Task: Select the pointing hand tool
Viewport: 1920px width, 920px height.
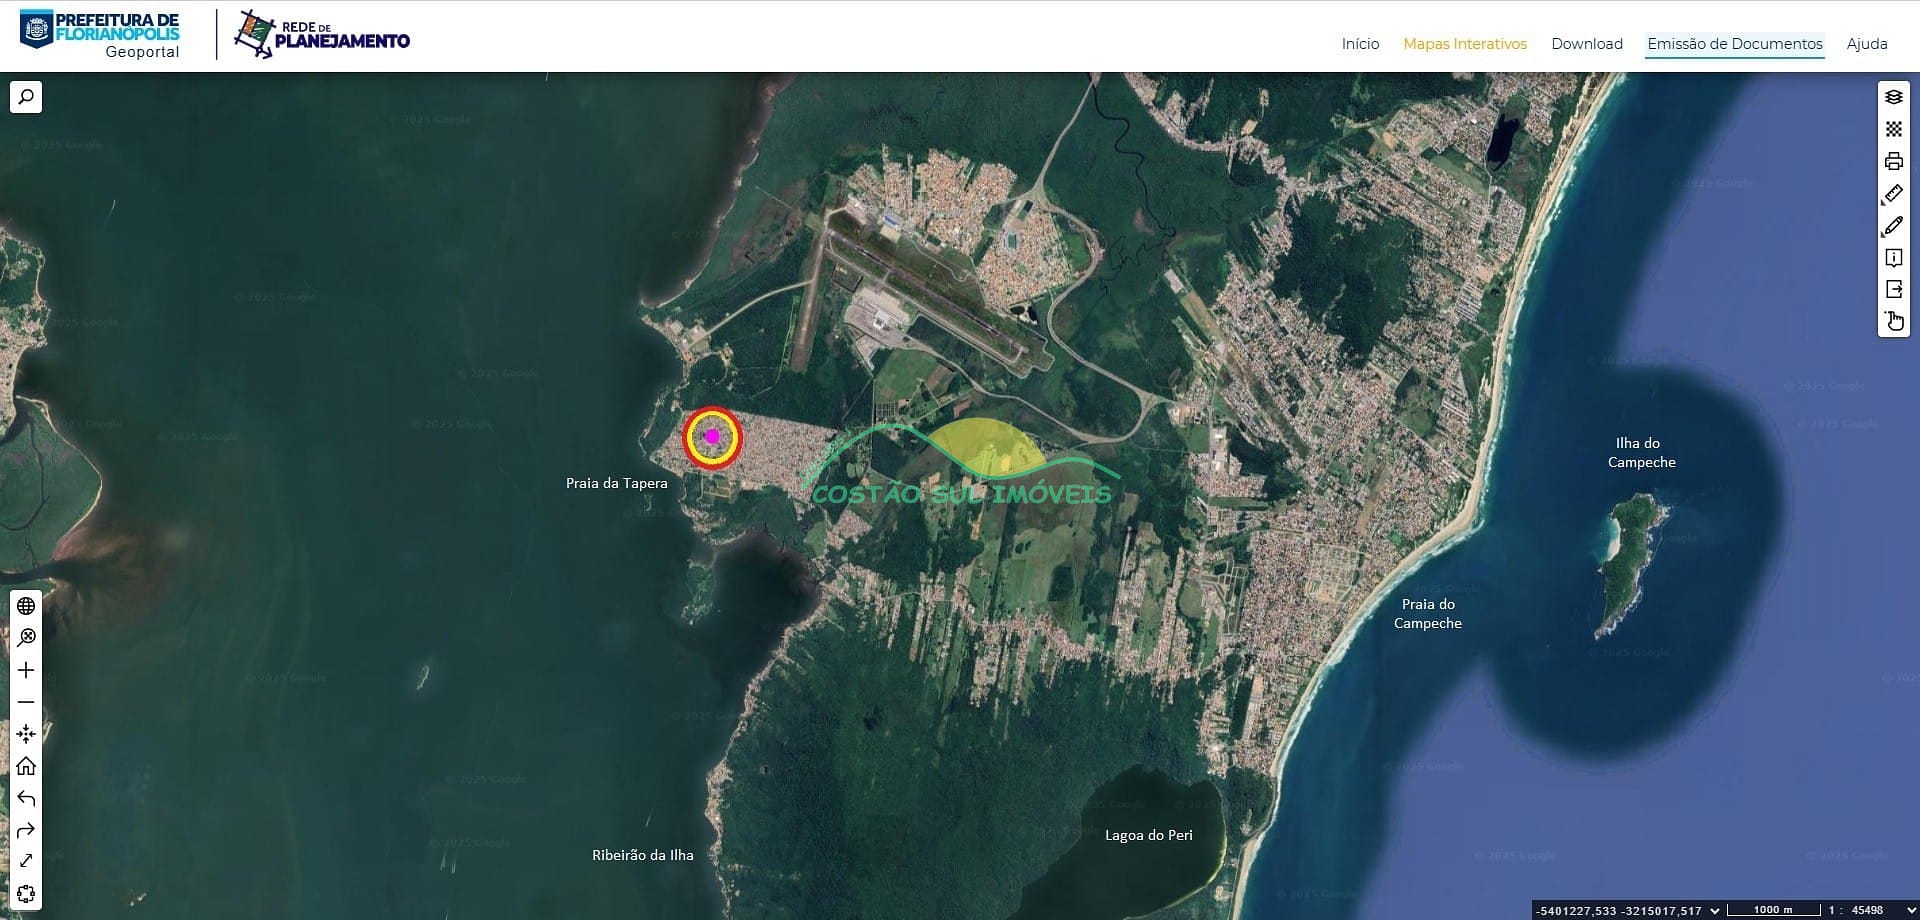Action: click(1893, 321)
